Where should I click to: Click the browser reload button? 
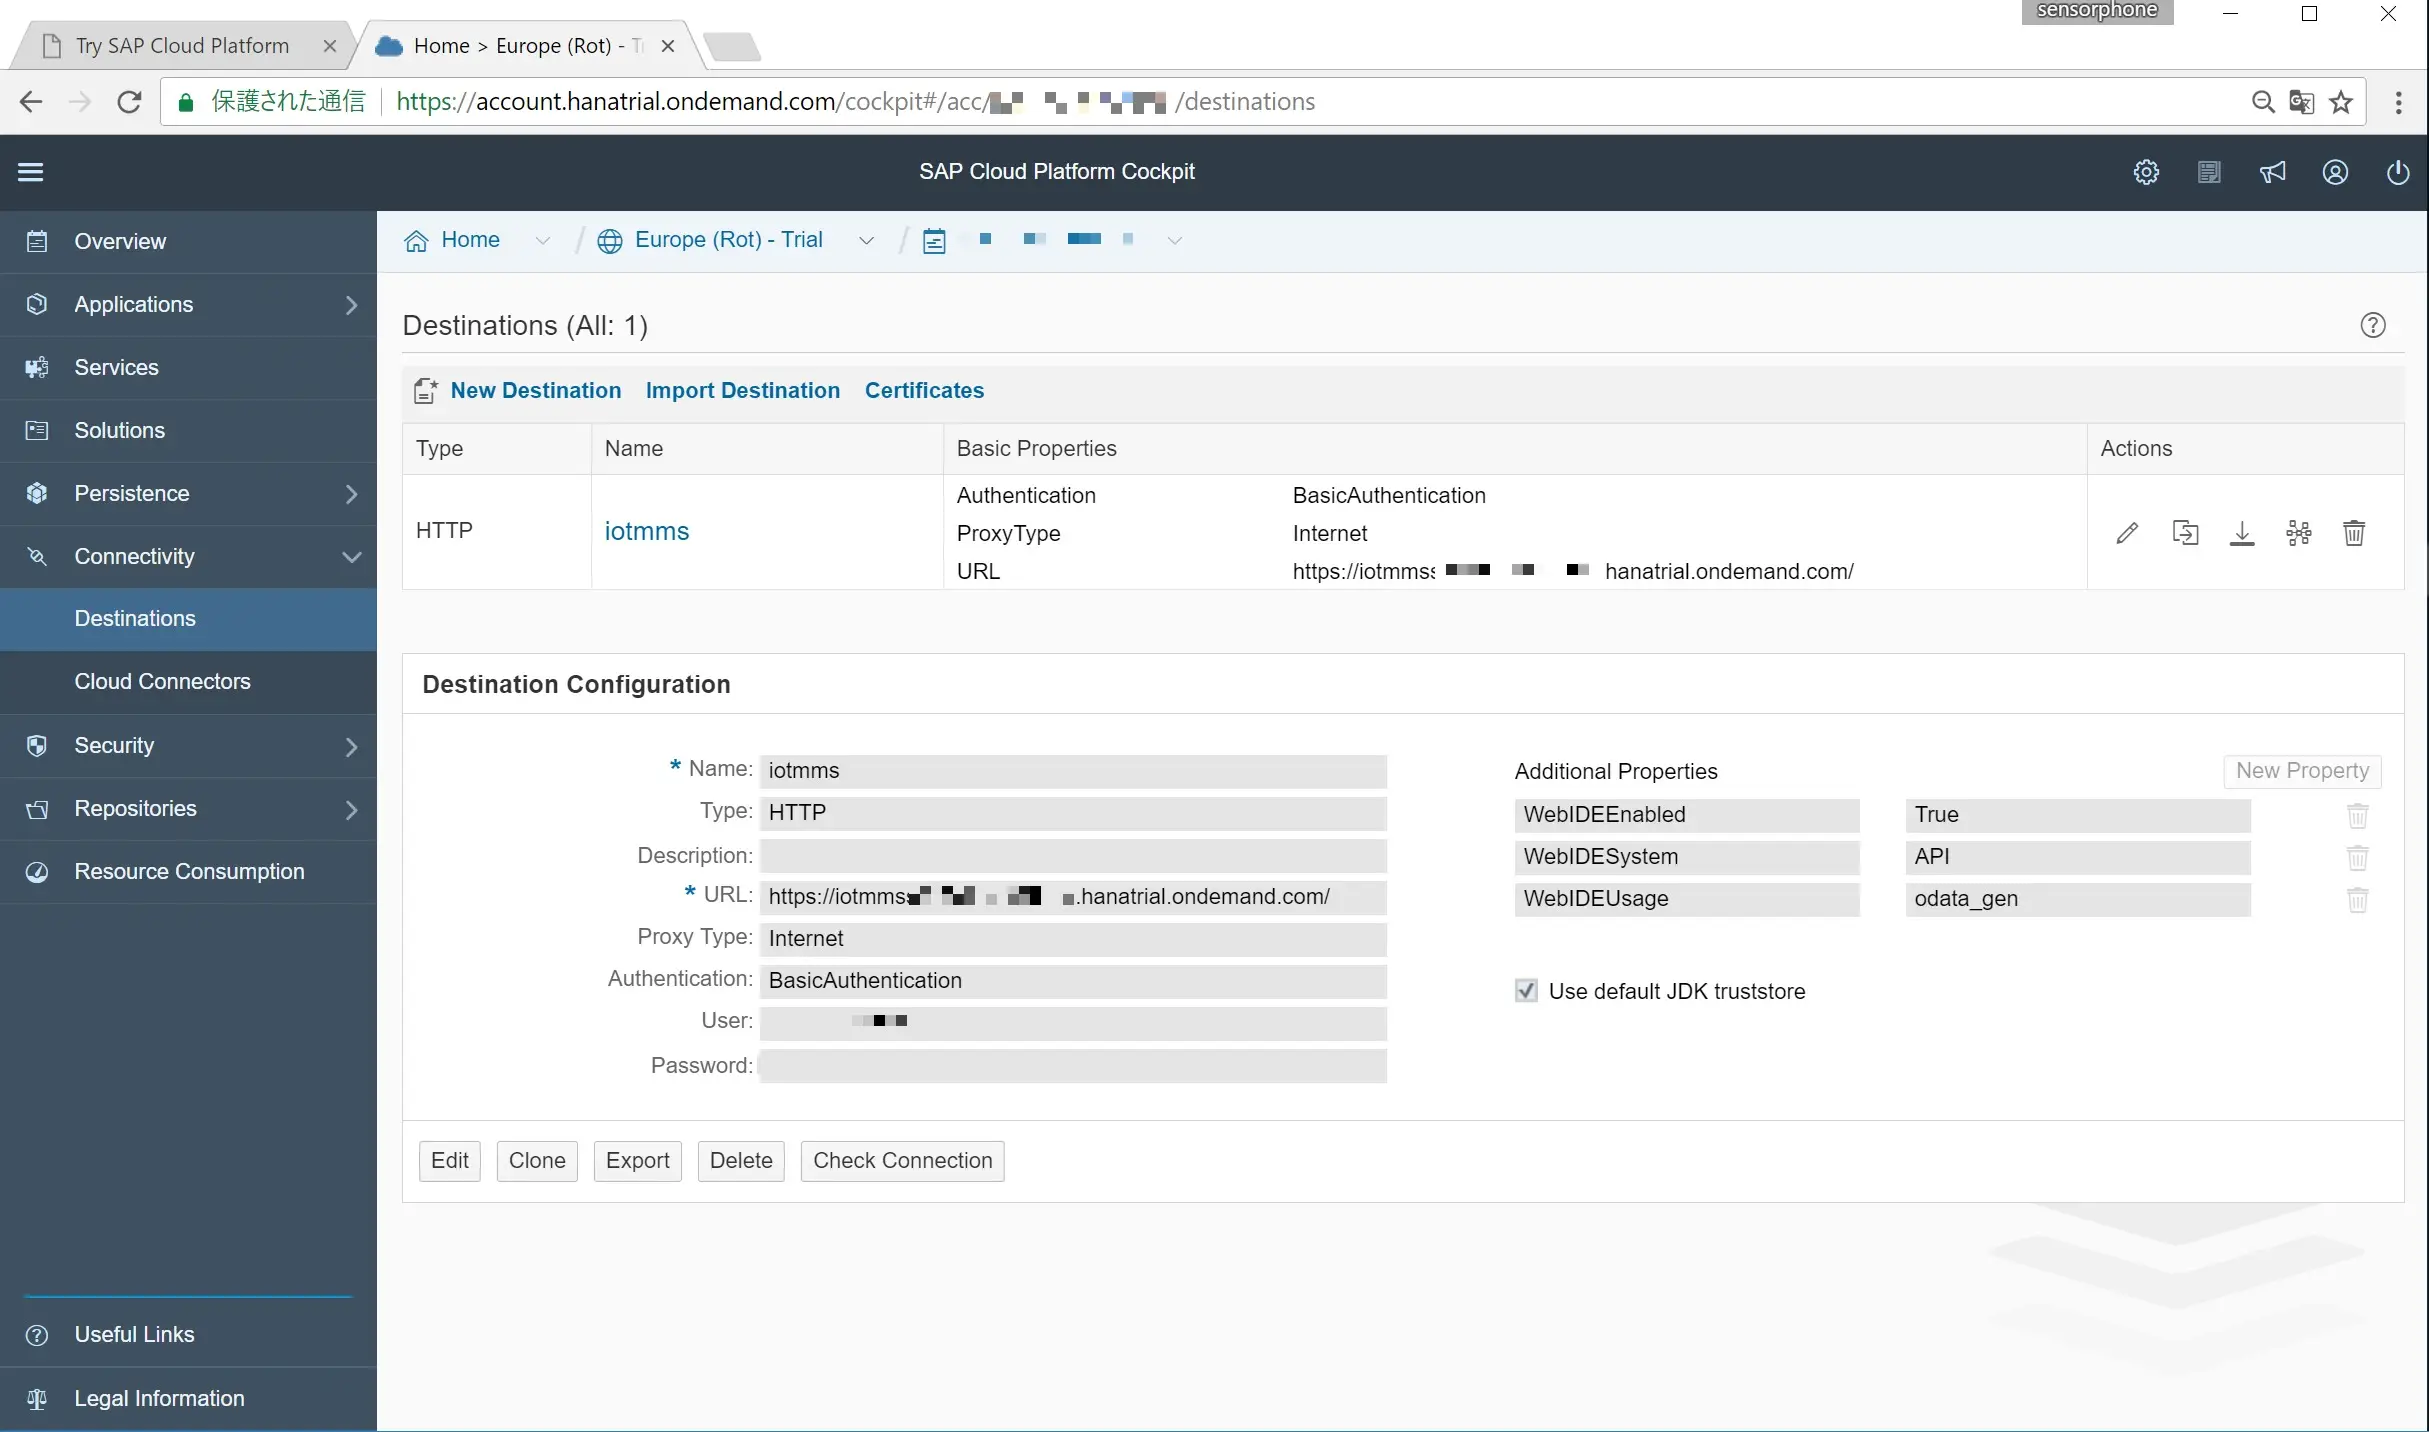click(x=129, y=102)
